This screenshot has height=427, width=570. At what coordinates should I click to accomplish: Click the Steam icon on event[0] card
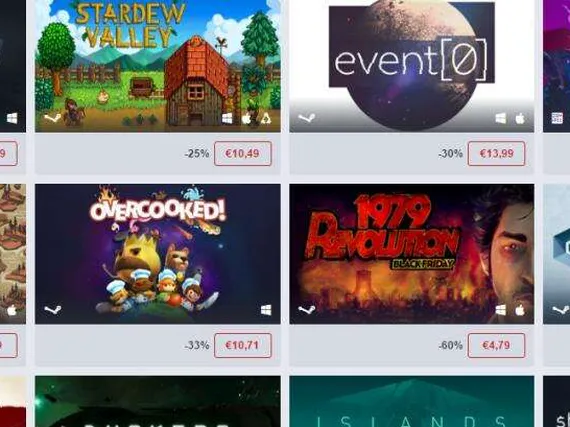306,118
